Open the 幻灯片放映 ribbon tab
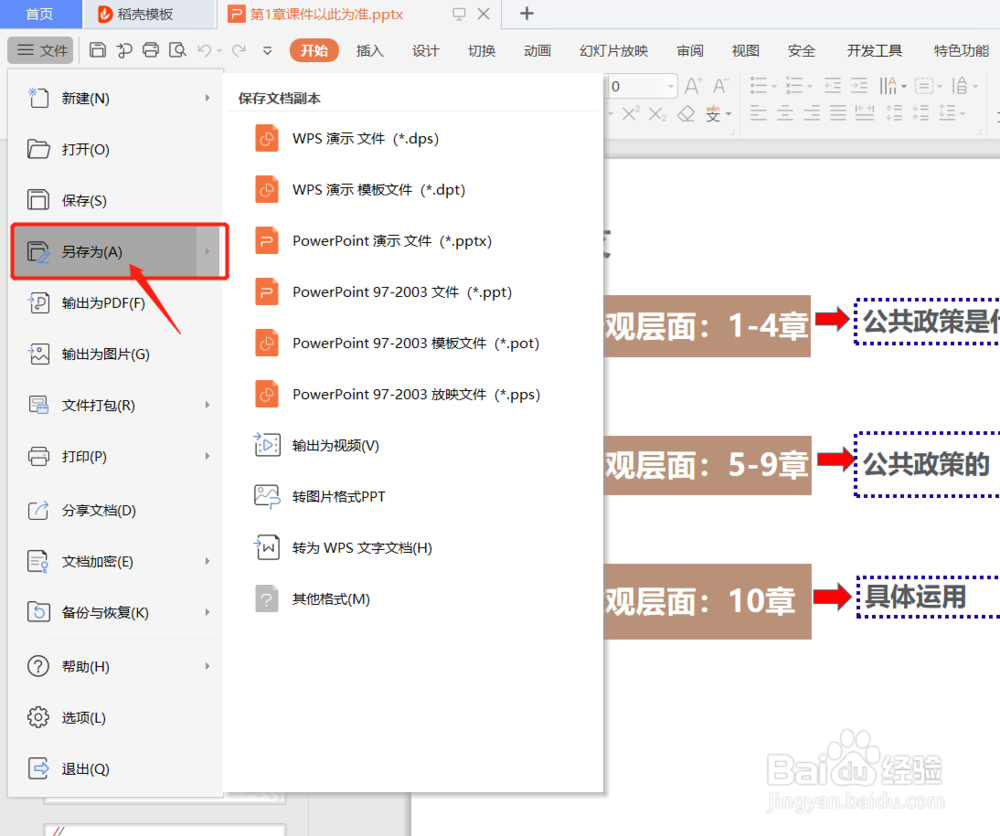The height and width of the screenshot is (836, 1000). point(614,50)
